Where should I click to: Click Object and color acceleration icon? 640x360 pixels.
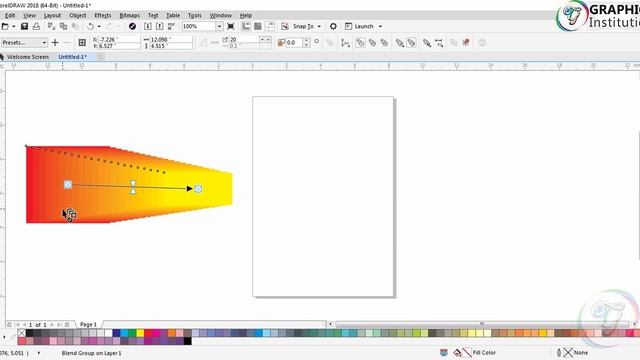coord(400,42)
